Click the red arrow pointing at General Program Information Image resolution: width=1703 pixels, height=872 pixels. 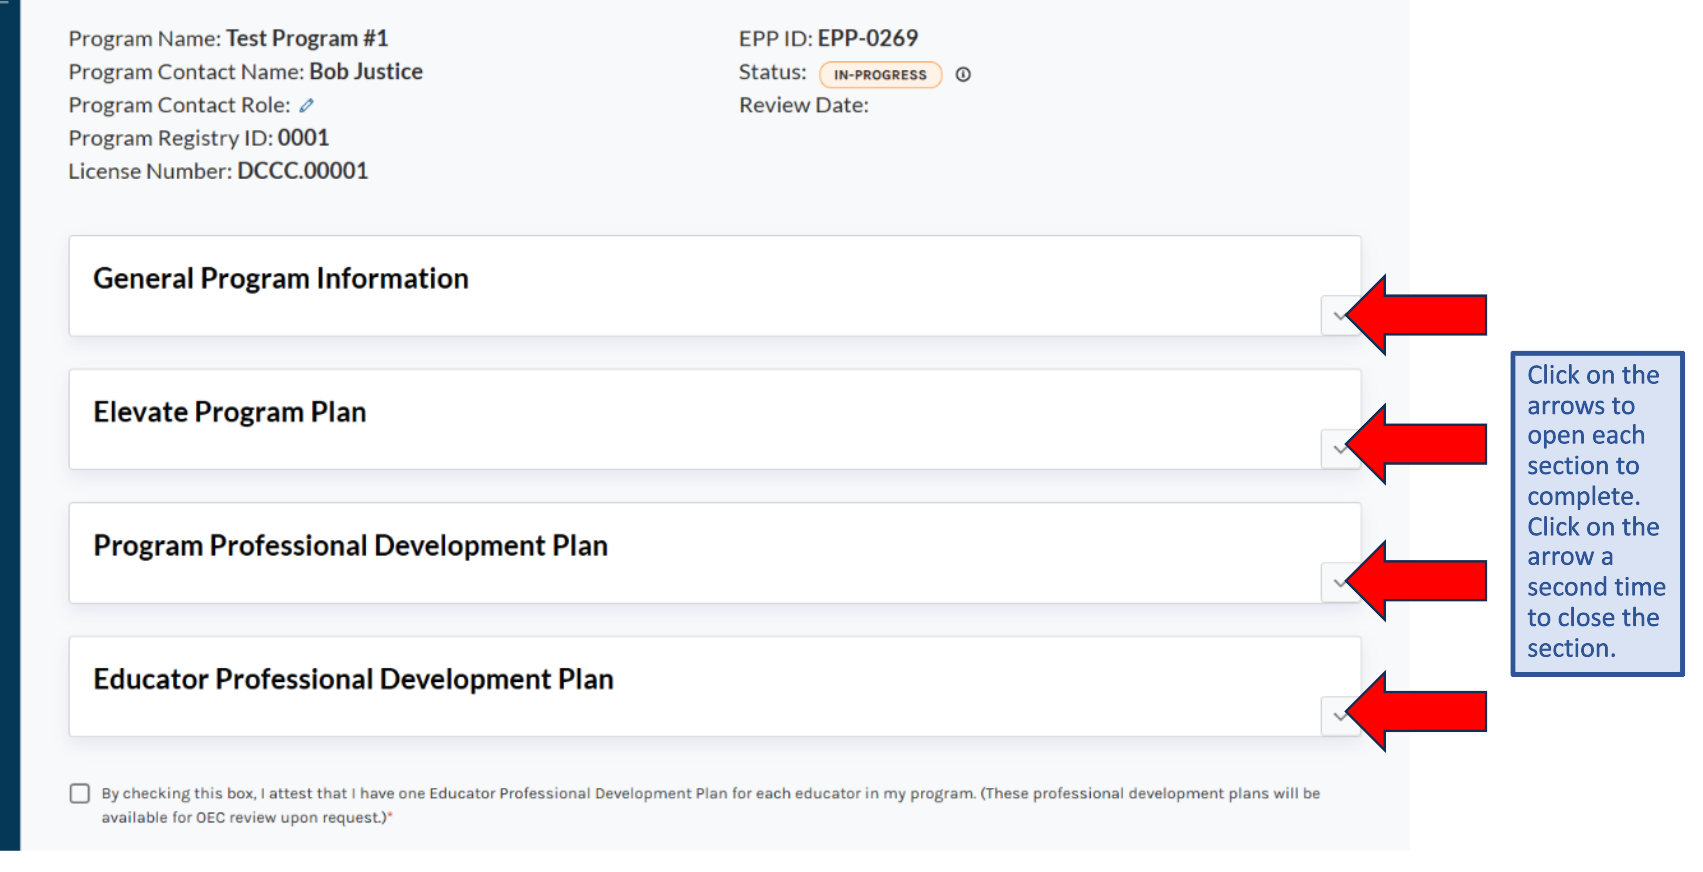(x=1418, y=315)
